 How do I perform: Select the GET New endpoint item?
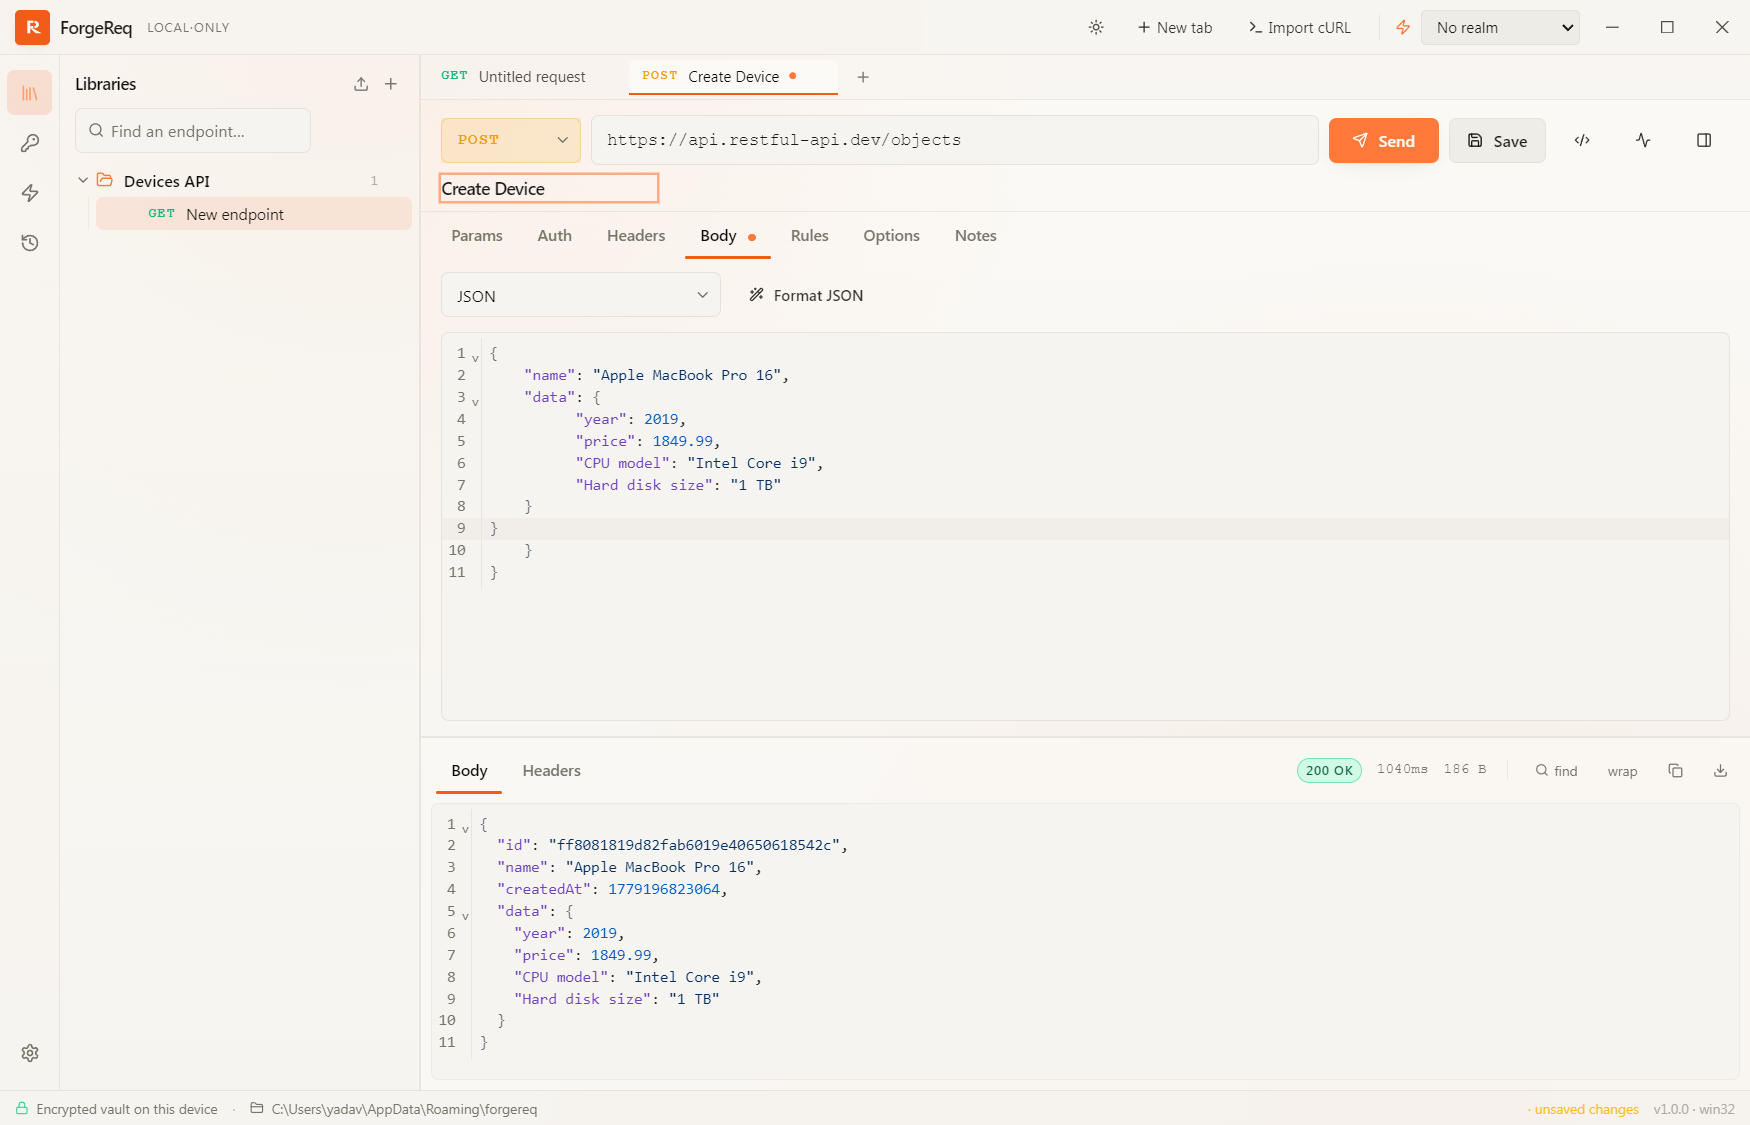(253, 214)
